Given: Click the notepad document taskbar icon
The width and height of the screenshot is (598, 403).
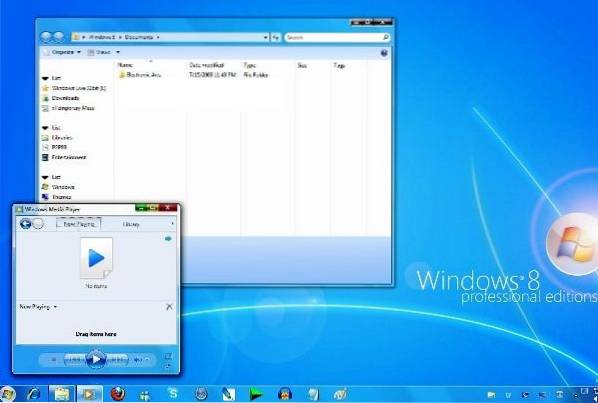Looking at the screenshot, I should pyautogui.click(x=313, y=394).
